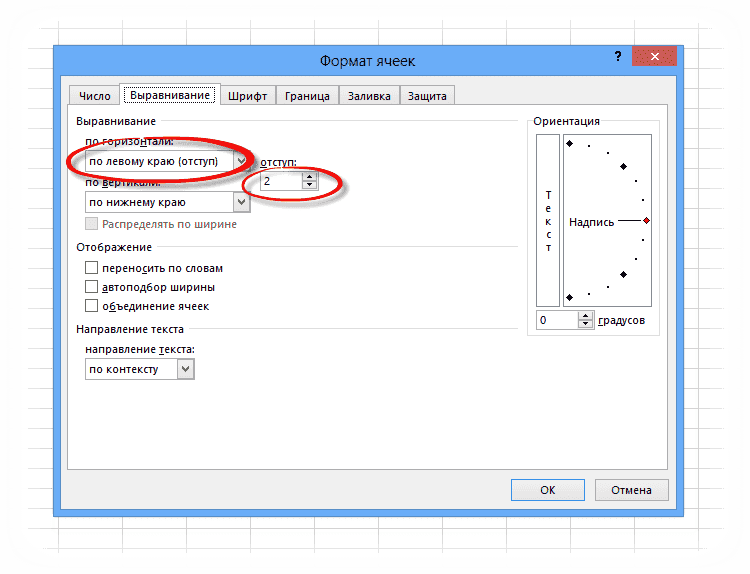Switch to the Граница tab

tap(307, 96)
